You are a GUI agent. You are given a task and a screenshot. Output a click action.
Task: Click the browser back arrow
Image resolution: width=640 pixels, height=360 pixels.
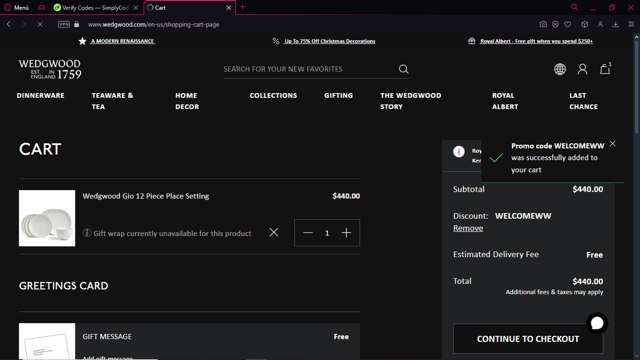coord(9,24)
